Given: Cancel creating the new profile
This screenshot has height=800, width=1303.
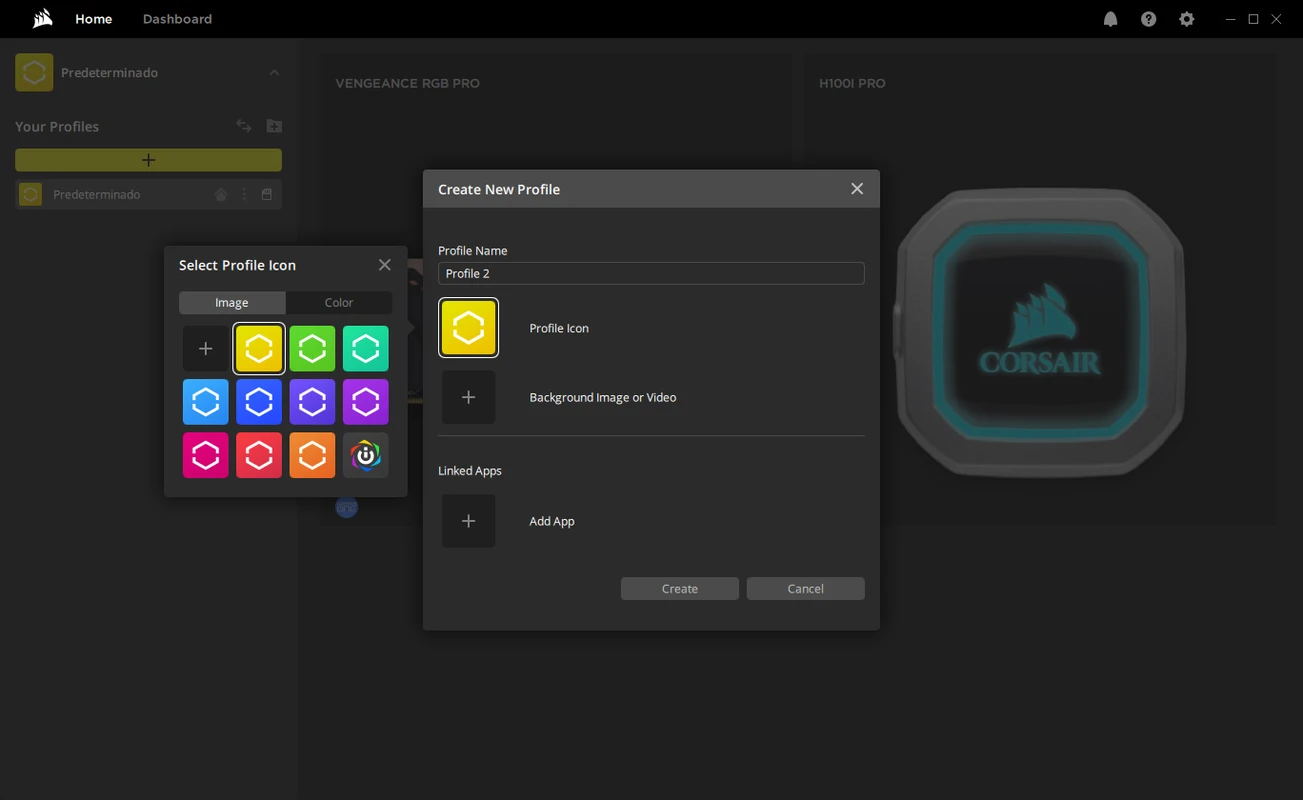Looking at the screenshot, I should point(805,588).
